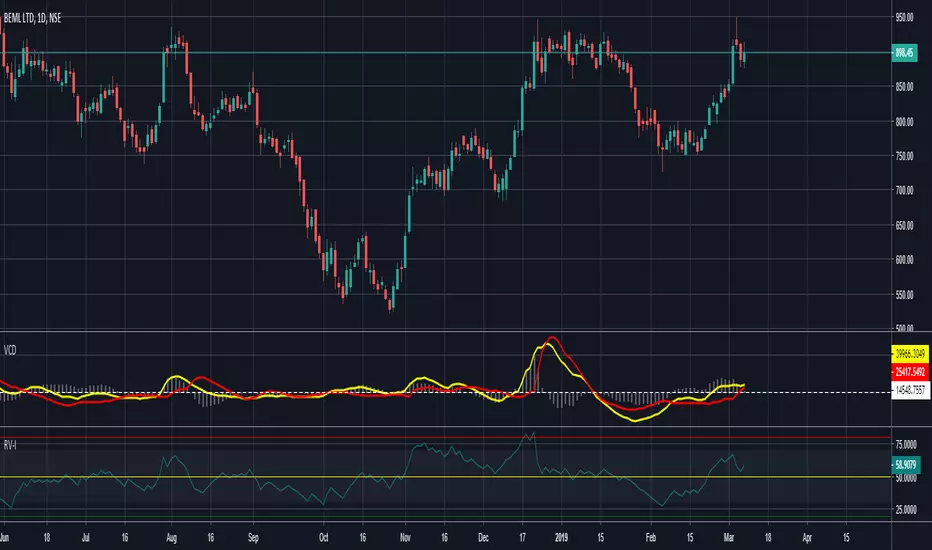
Task: Click the 600.00 price axis label
Action: pos(904,260)
